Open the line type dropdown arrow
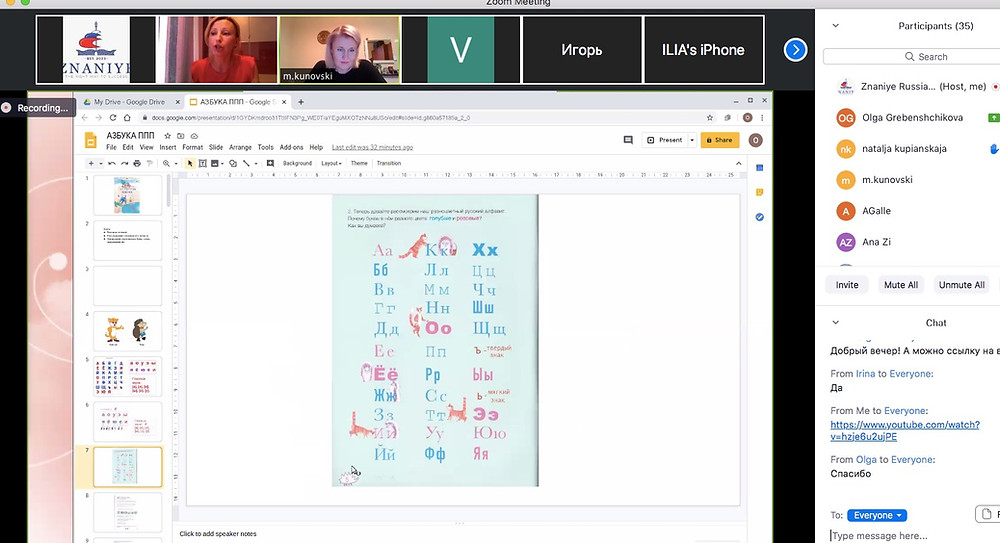Image resolution: width=1000 pixels, height=543 pixels. tap(256, 163)
